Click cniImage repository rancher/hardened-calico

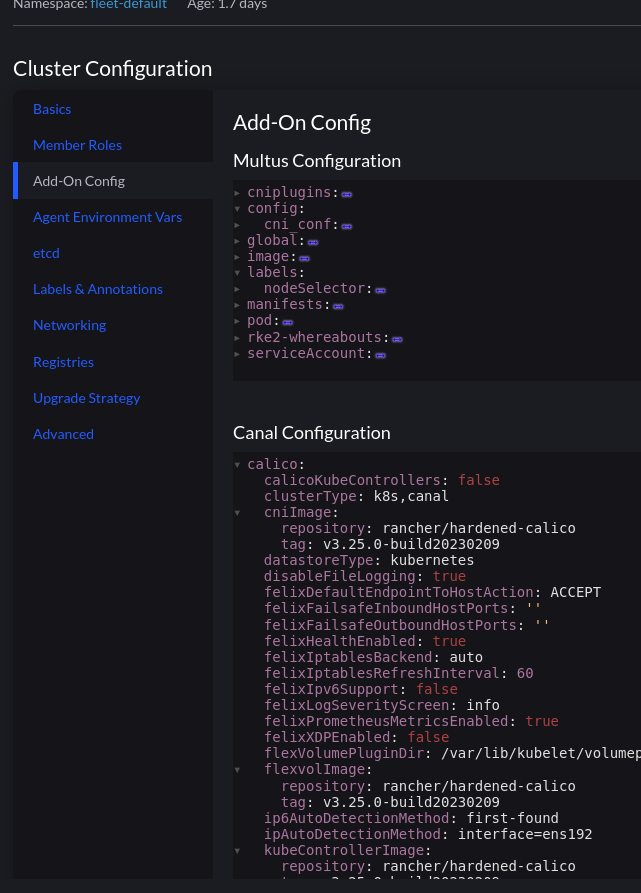tap(479, 528)
